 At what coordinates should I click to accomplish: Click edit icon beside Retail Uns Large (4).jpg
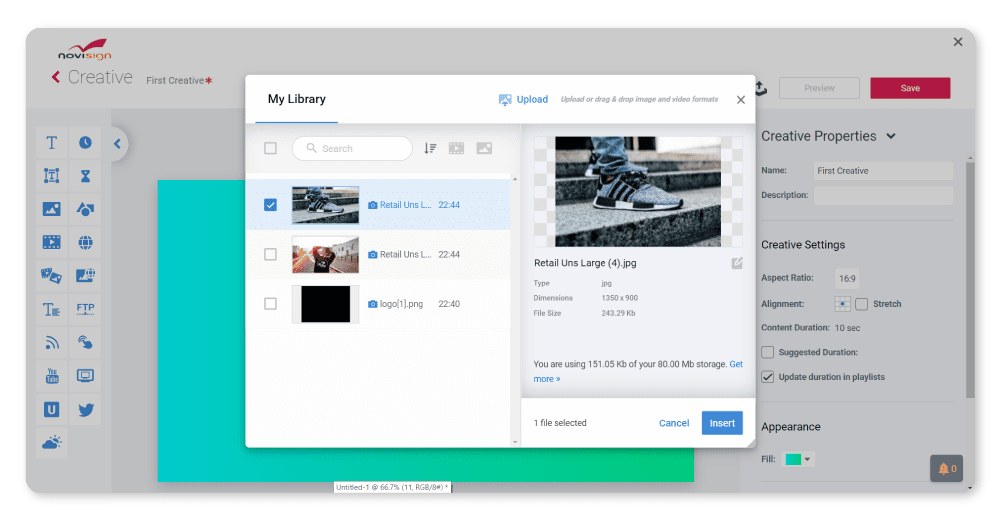pyautogui.click(x=737, y=263)
